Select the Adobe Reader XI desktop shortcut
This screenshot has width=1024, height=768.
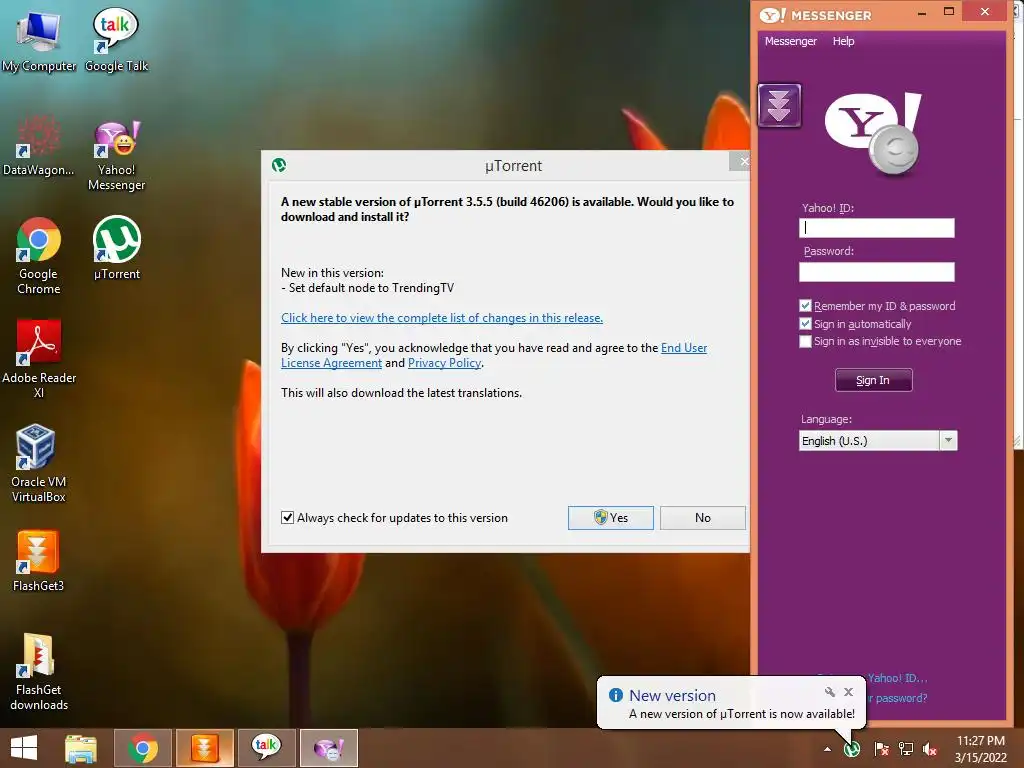pos(39,359)
